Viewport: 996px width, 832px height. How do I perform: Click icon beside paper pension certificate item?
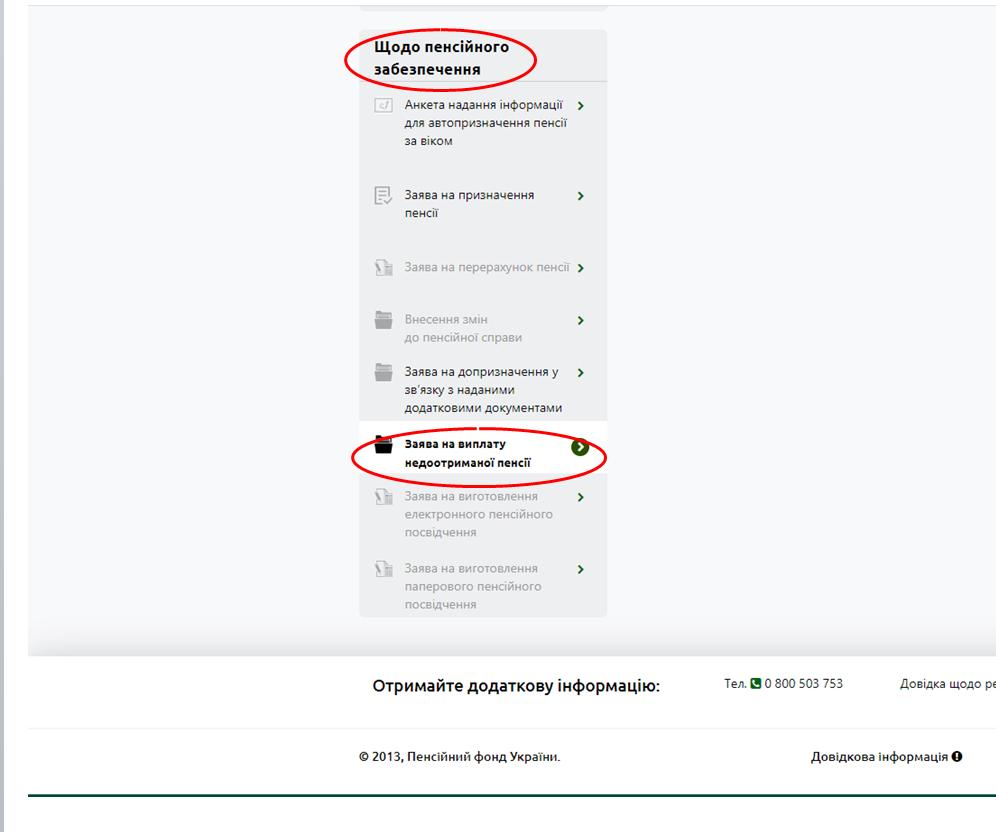tap(383, 569)
